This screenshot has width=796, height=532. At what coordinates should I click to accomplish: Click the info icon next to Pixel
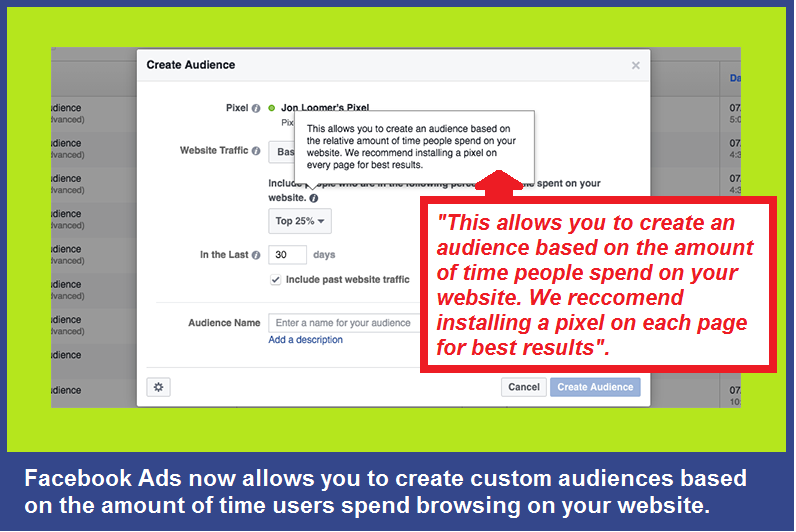point(256,108)
